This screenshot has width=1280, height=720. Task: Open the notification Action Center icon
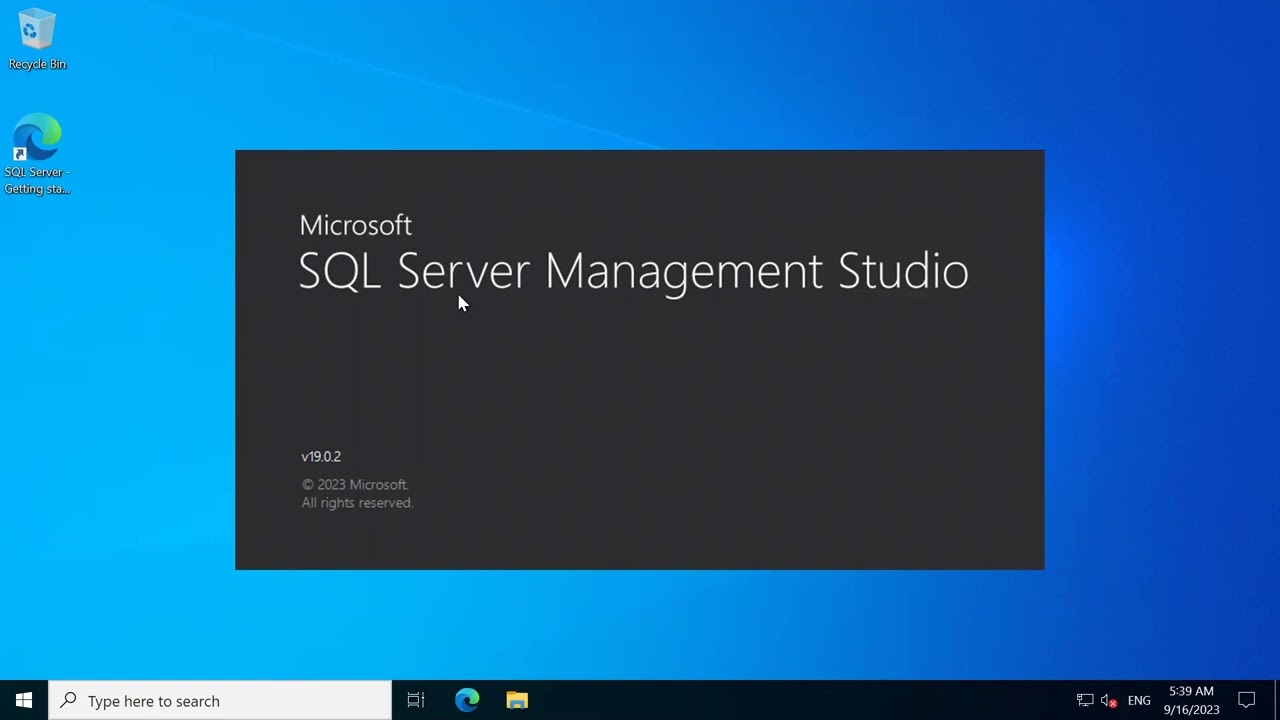point(1247,700)
